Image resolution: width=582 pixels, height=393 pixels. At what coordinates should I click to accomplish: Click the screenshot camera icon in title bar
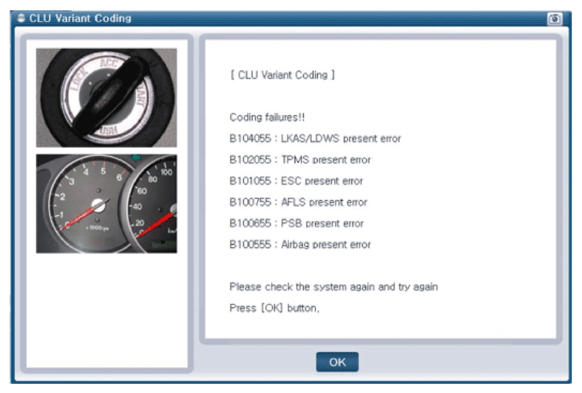pos(555,19)
